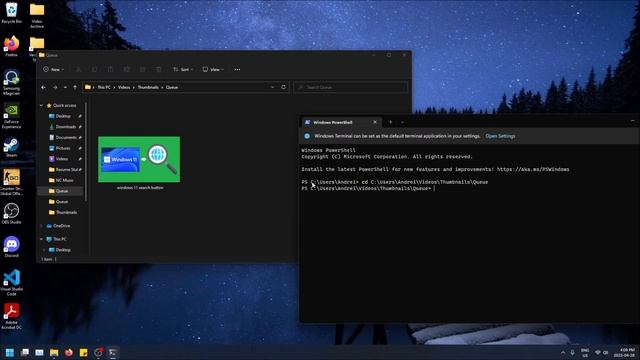Launch Steam from the desktop
This screenshot has width=640, height=360.
[11, 147]
